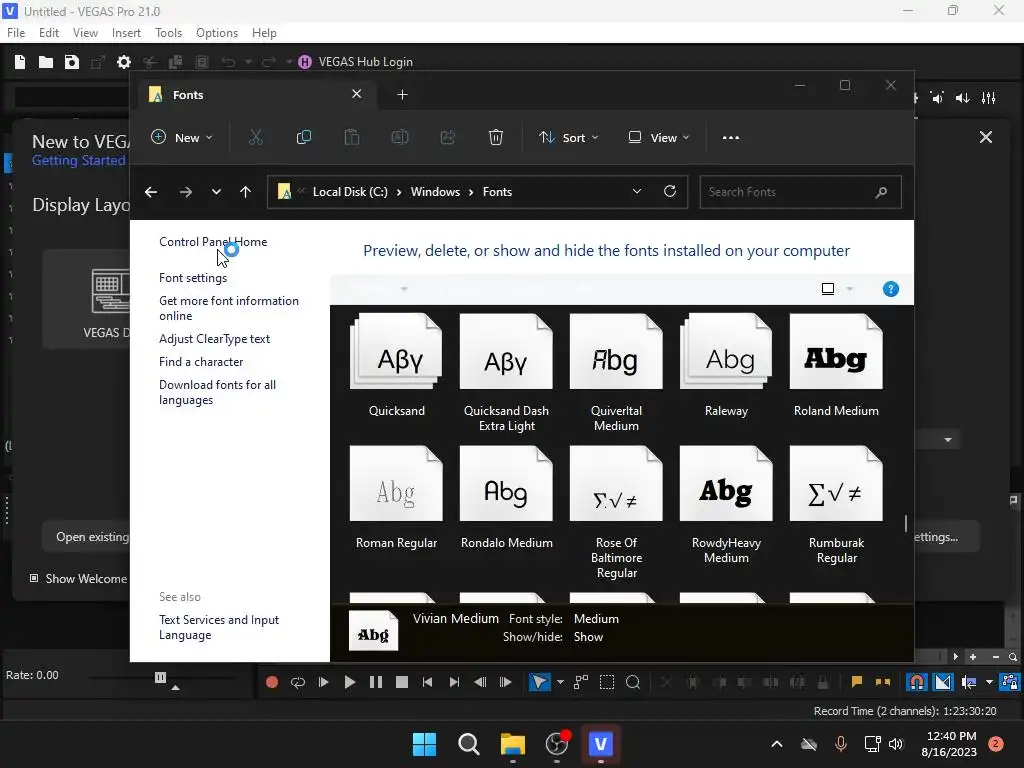Open the Insert menu in VEGAS
This screenshot has width=1024, height=768.
pos(126,33)
